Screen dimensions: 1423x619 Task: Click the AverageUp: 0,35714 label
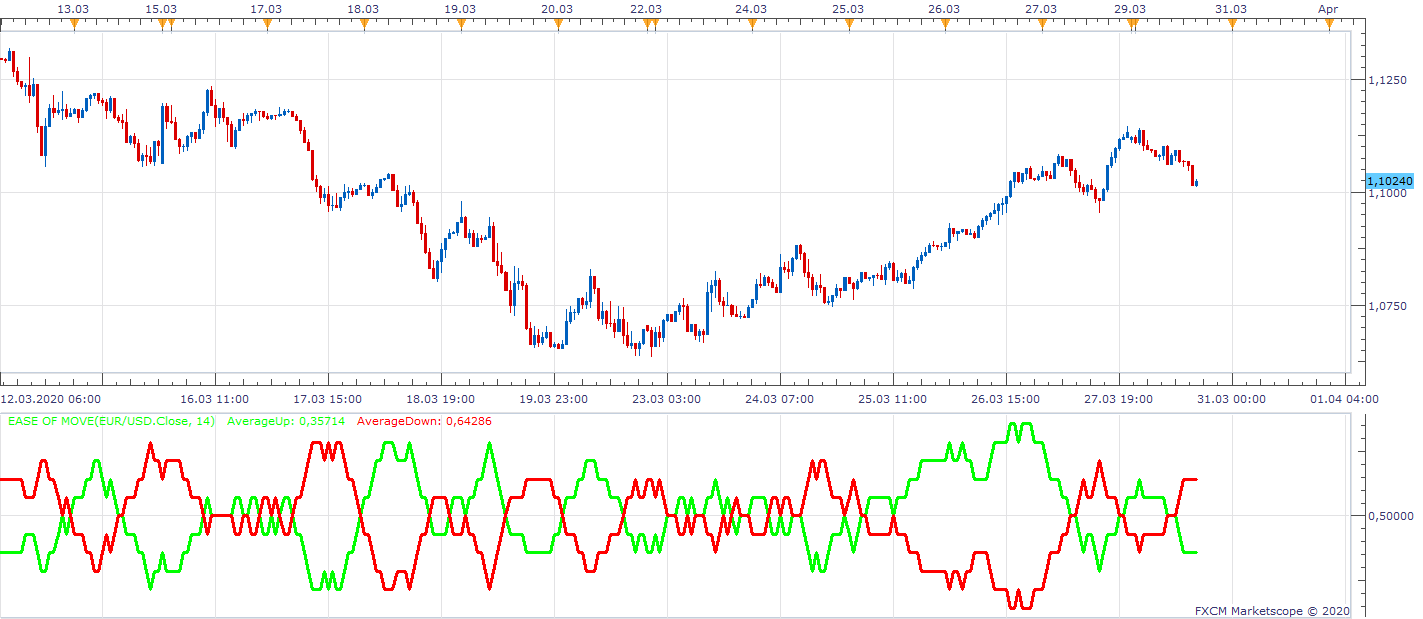point(286,421)
